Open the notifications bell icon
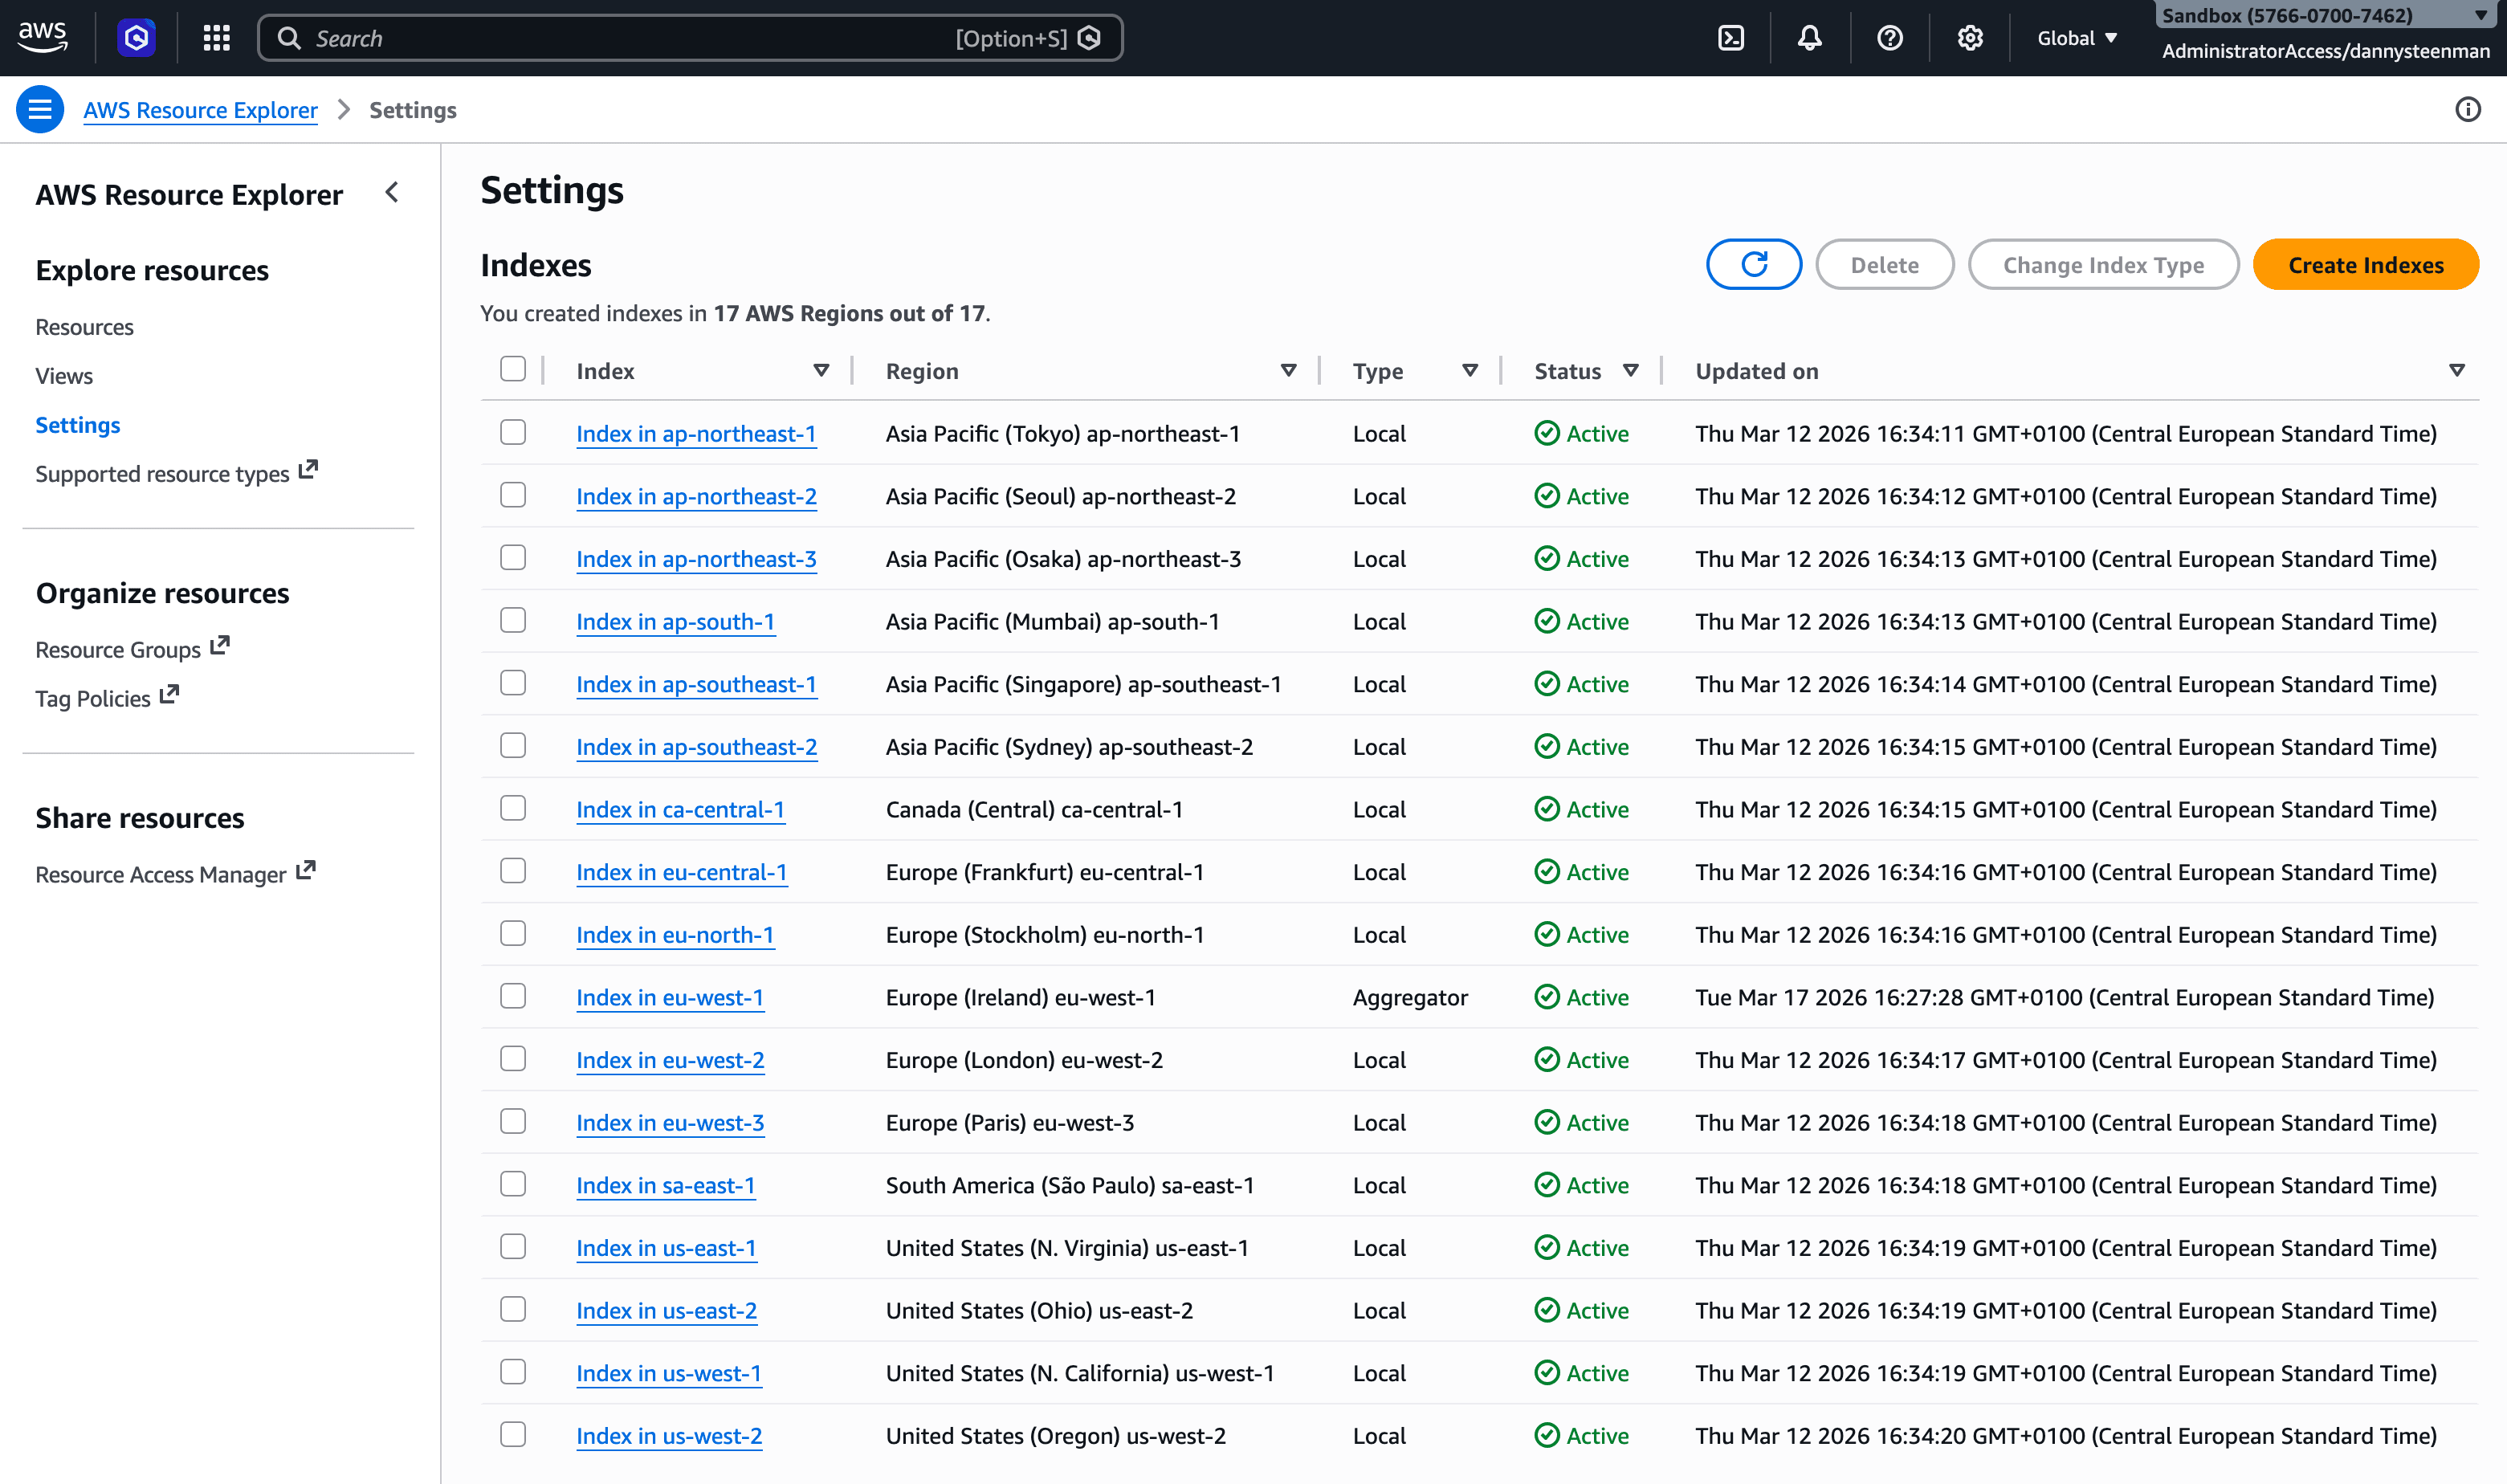Image resolution: width=2507 pixels, height=1484 pixels. coord(1810,37)
